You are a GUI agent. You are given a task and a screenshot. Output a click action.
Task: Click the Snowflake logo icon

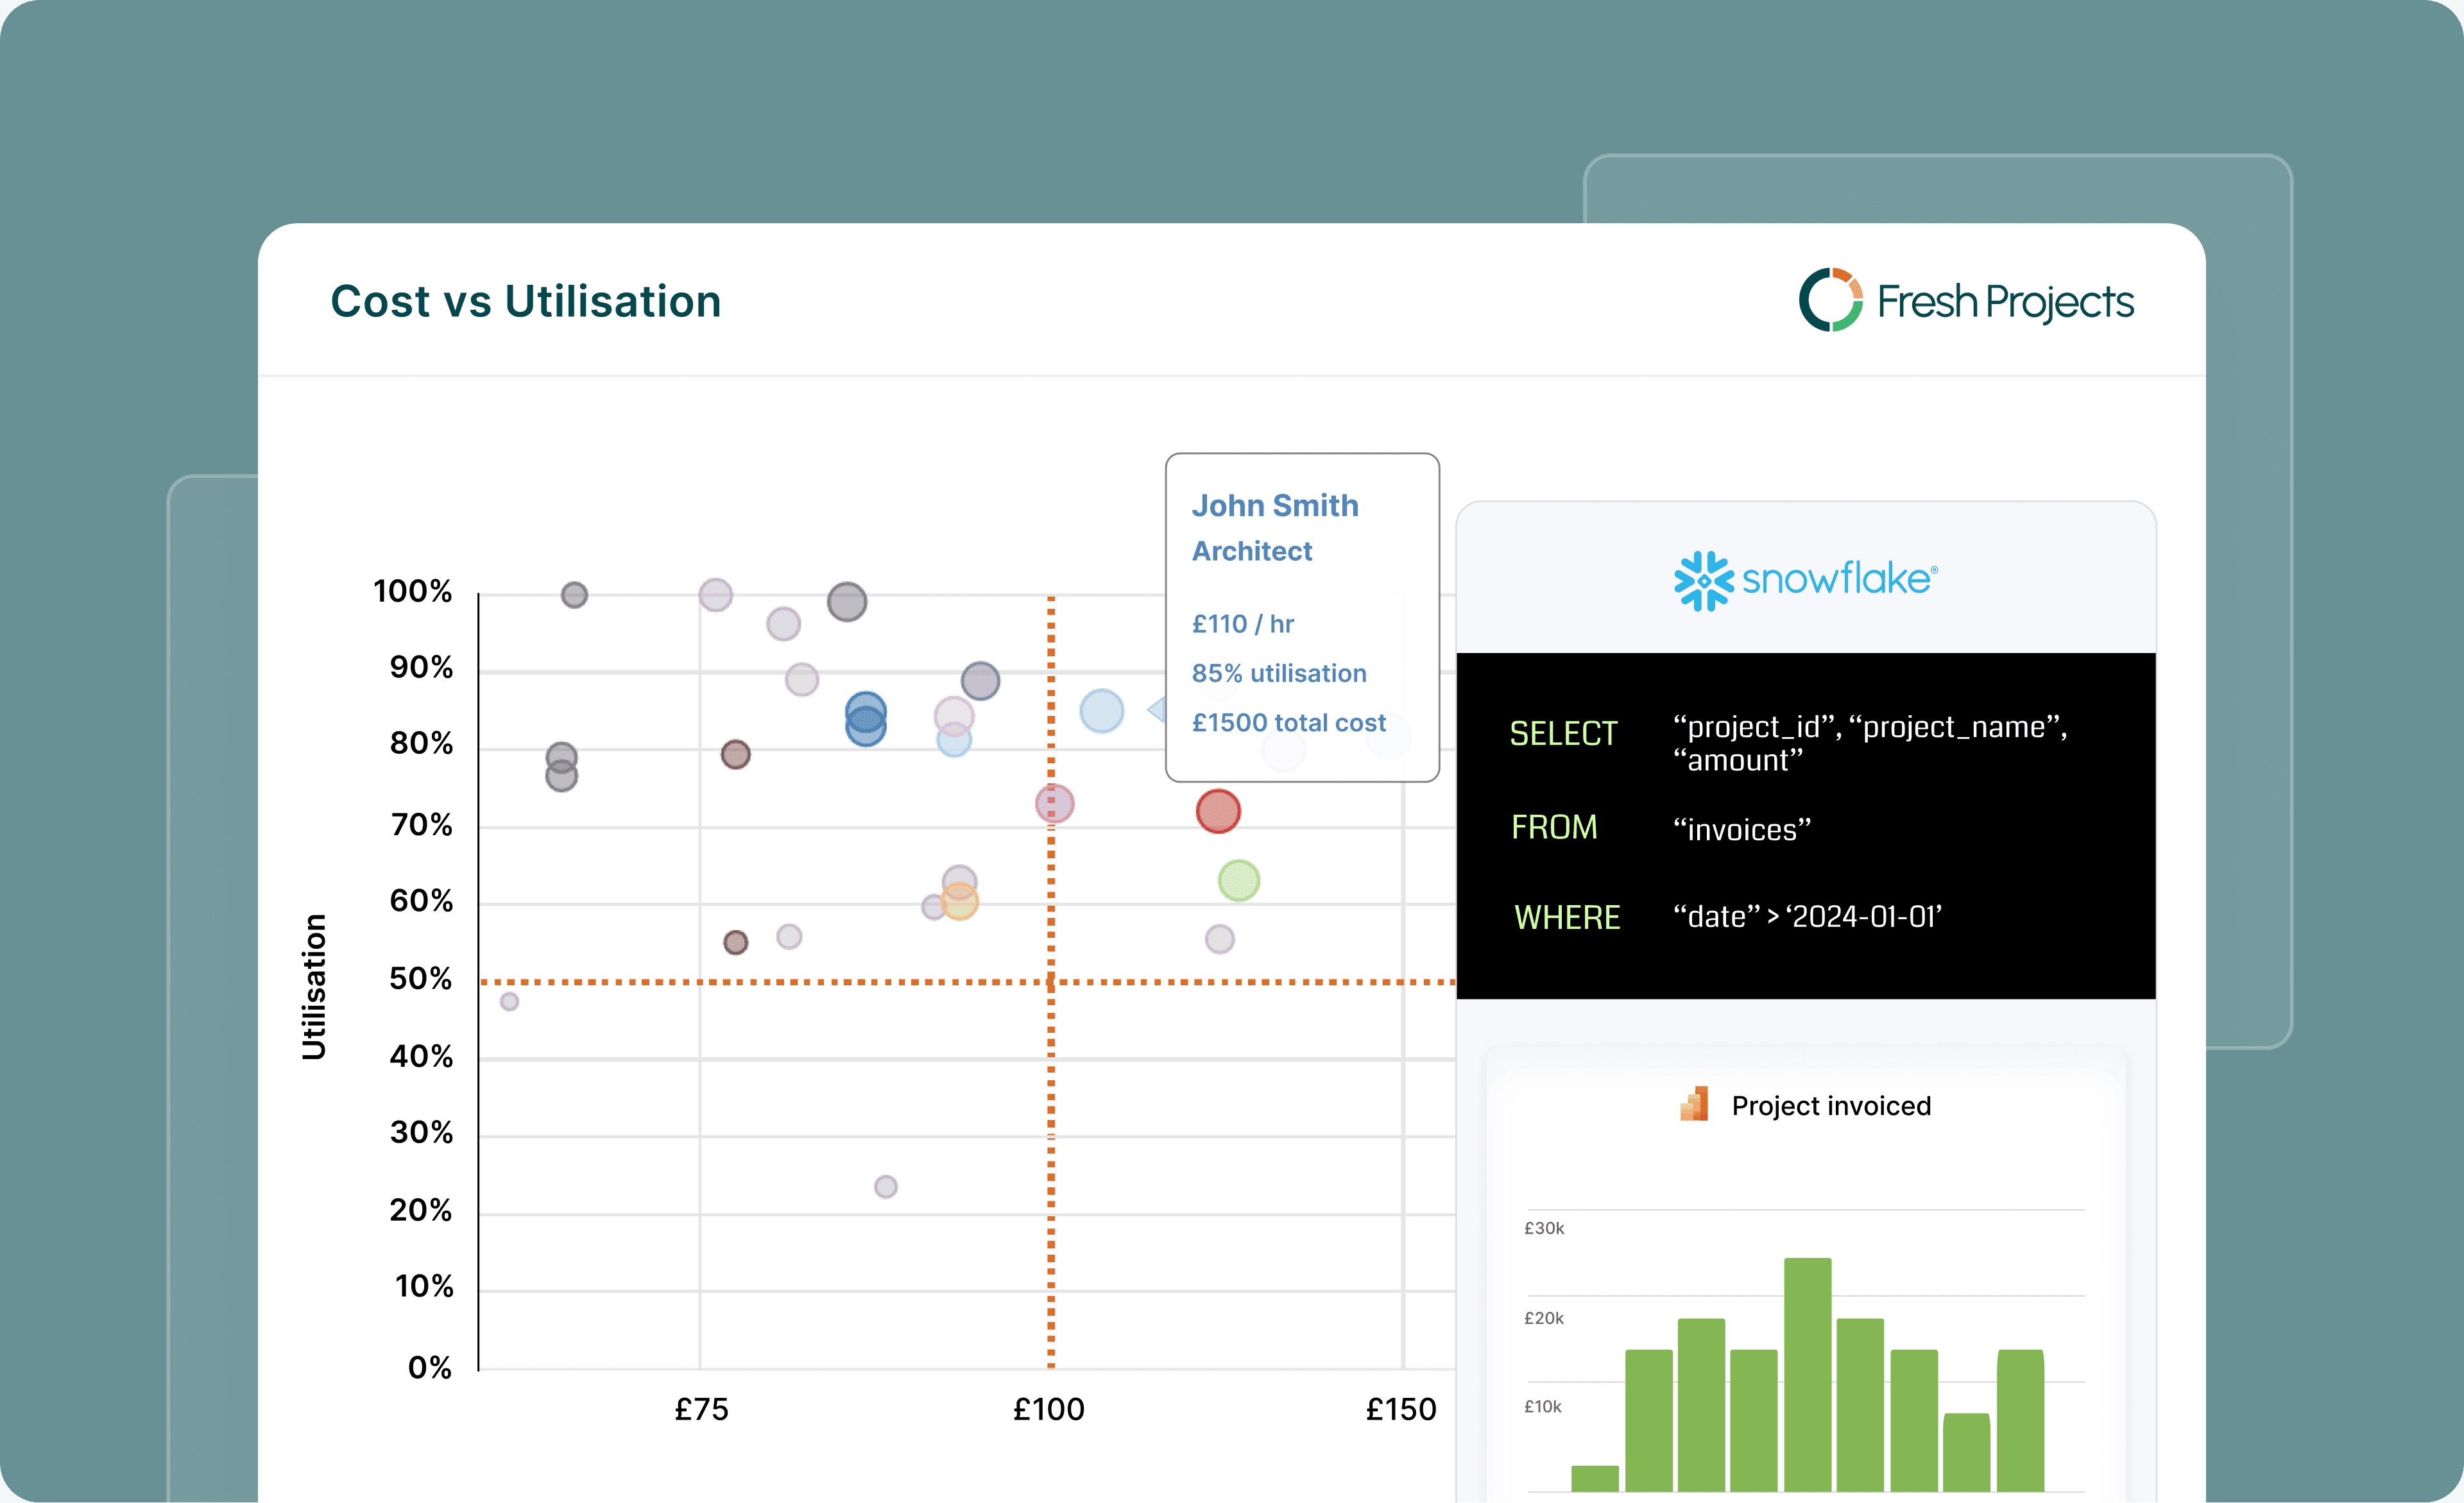(x=1703, y=580)
